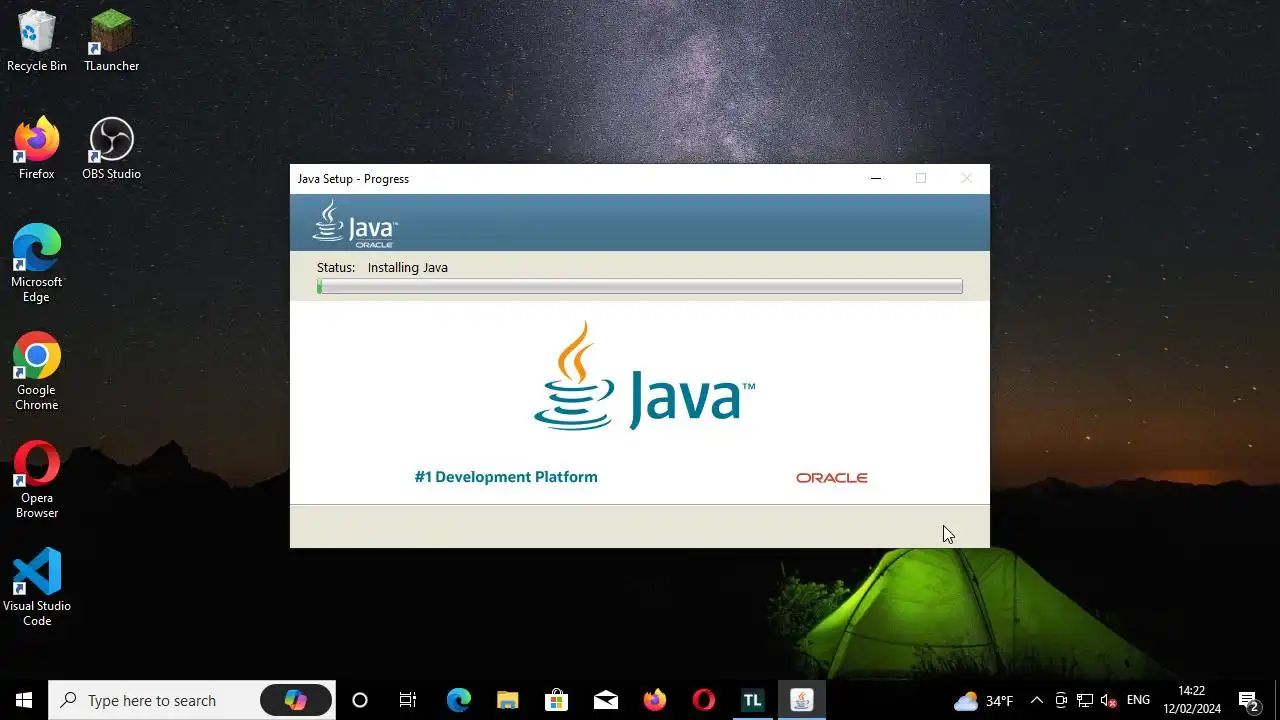Viewport: 1280px width, 720px height.
Task: Select the Firefox desktop shortcut
Action: (x=37, y=149)
